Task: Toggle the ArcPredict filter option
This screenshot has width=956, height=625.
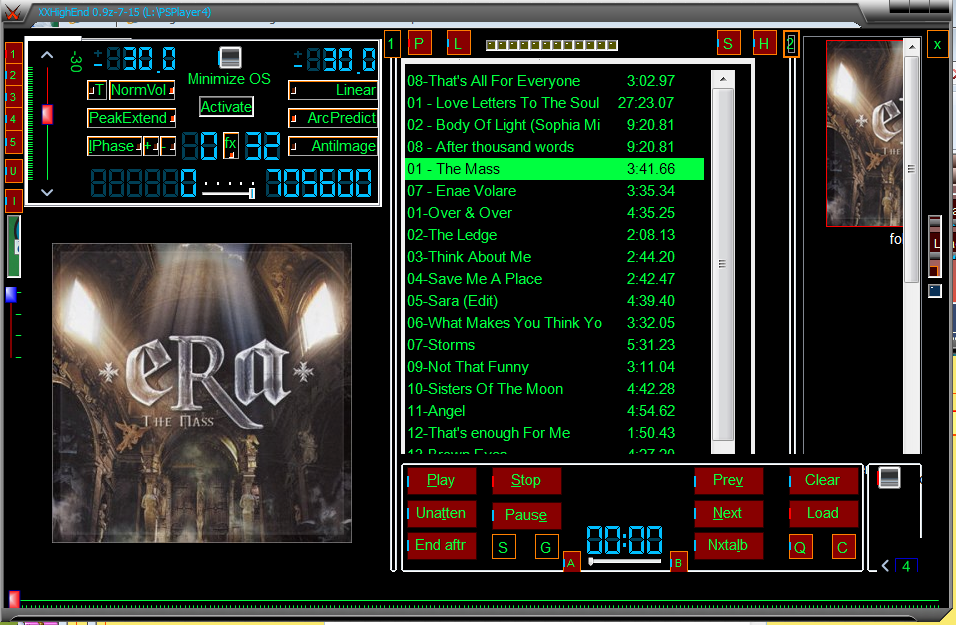Action: 333,118
